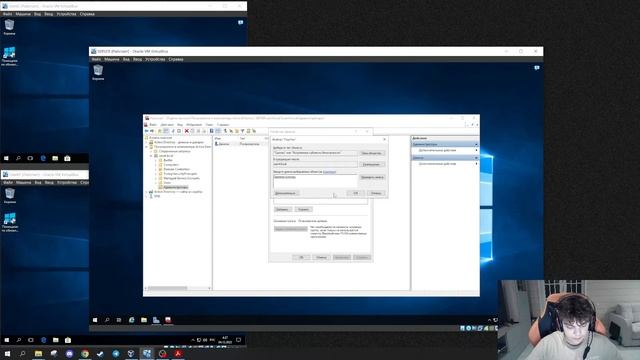Open Edge in top-left VM taskbar
640x360 pixels.
pyautogui.click(x=43, y=158)
